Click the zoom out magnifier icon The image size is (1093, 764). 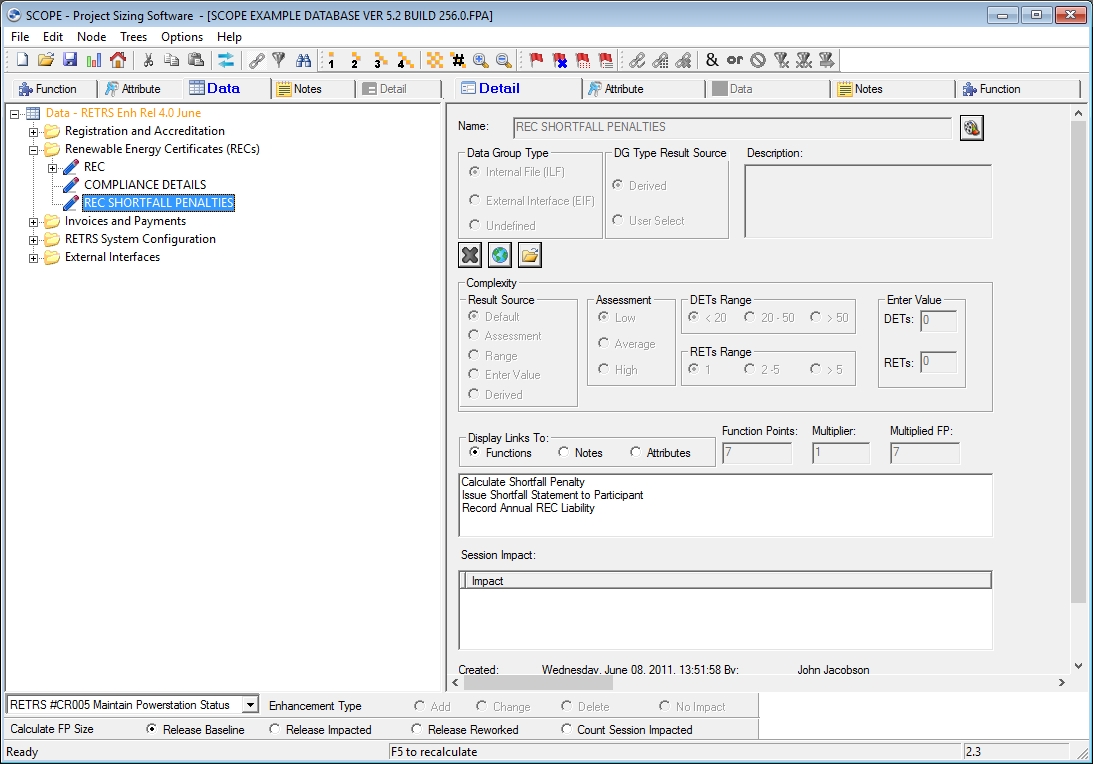[x=503, y=61]
